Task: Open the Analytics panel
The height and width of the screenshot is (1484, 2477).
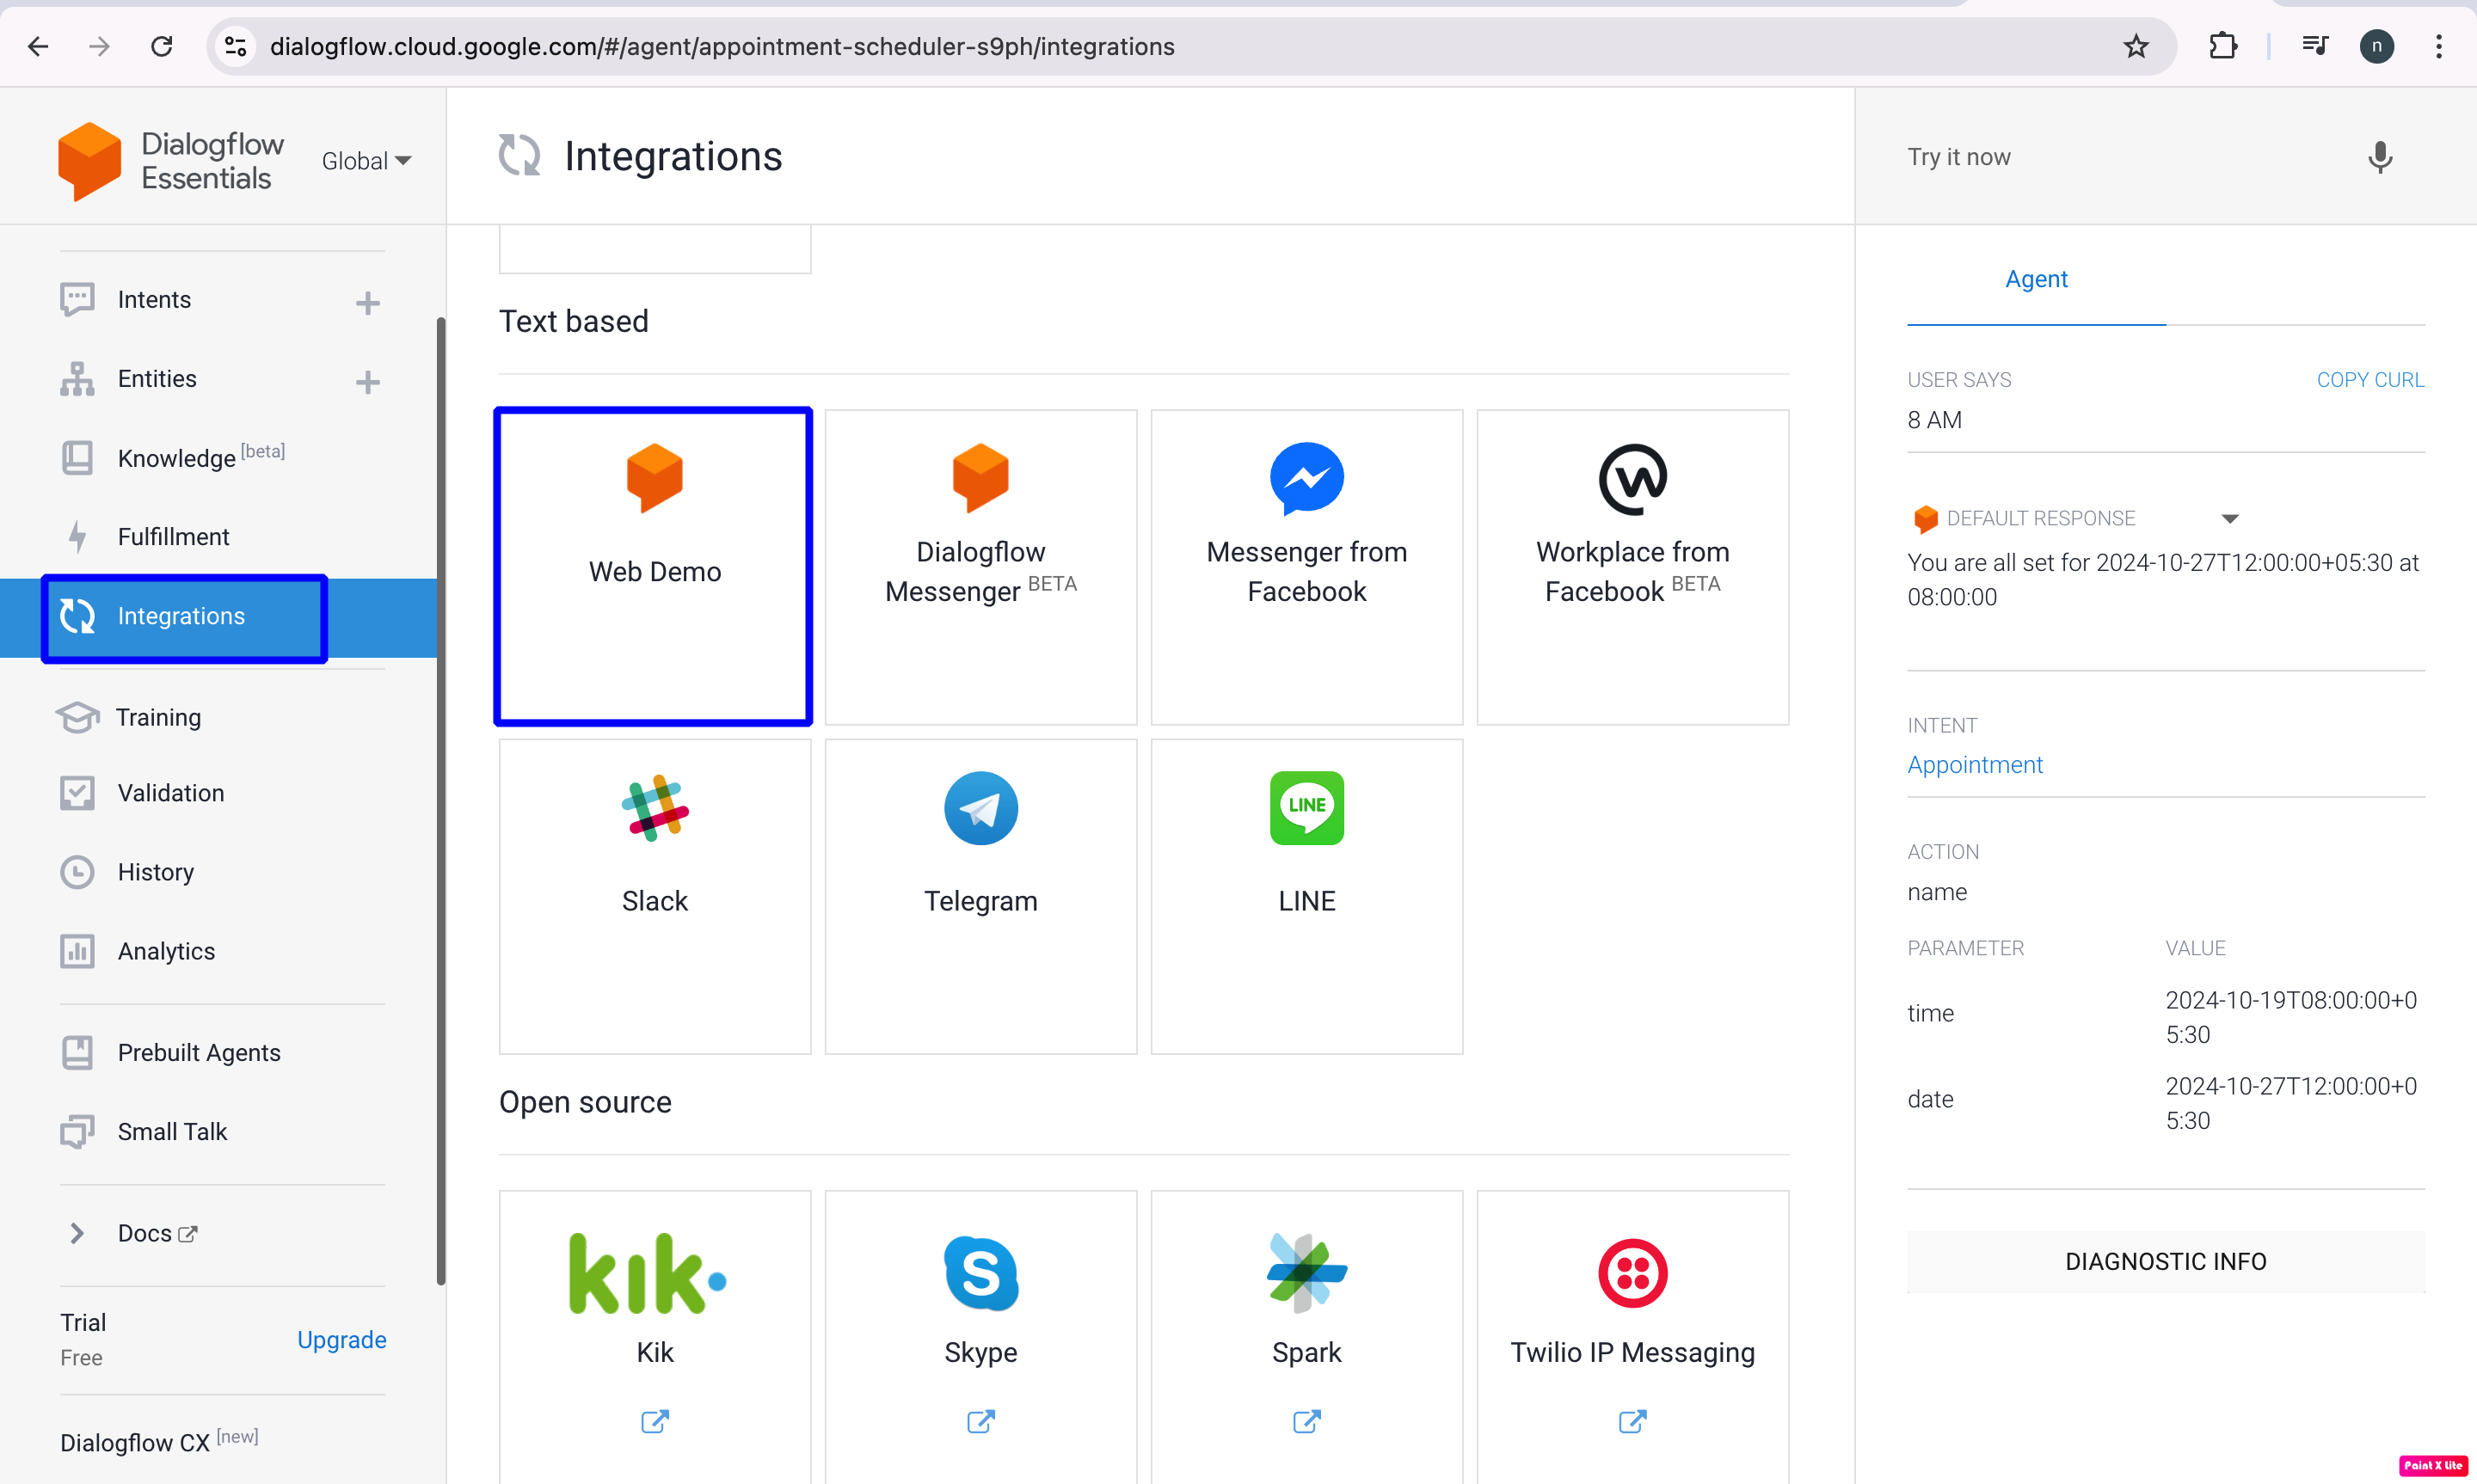Action: 166,951
